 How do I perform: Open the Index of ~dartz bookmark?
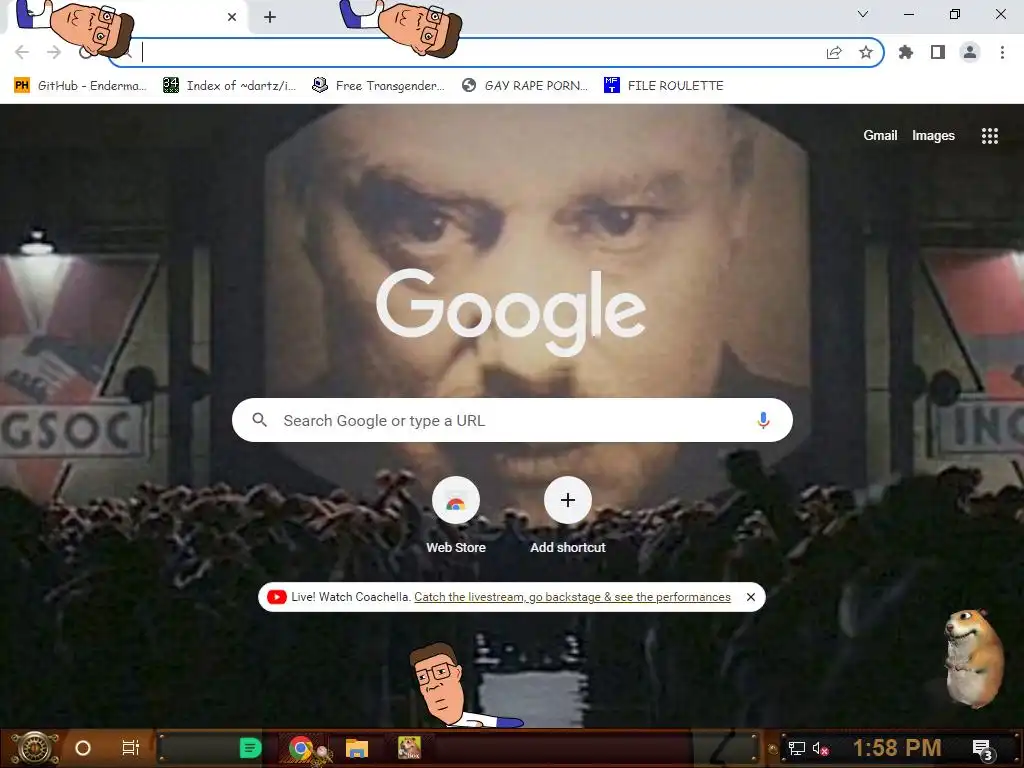[229, 86]
